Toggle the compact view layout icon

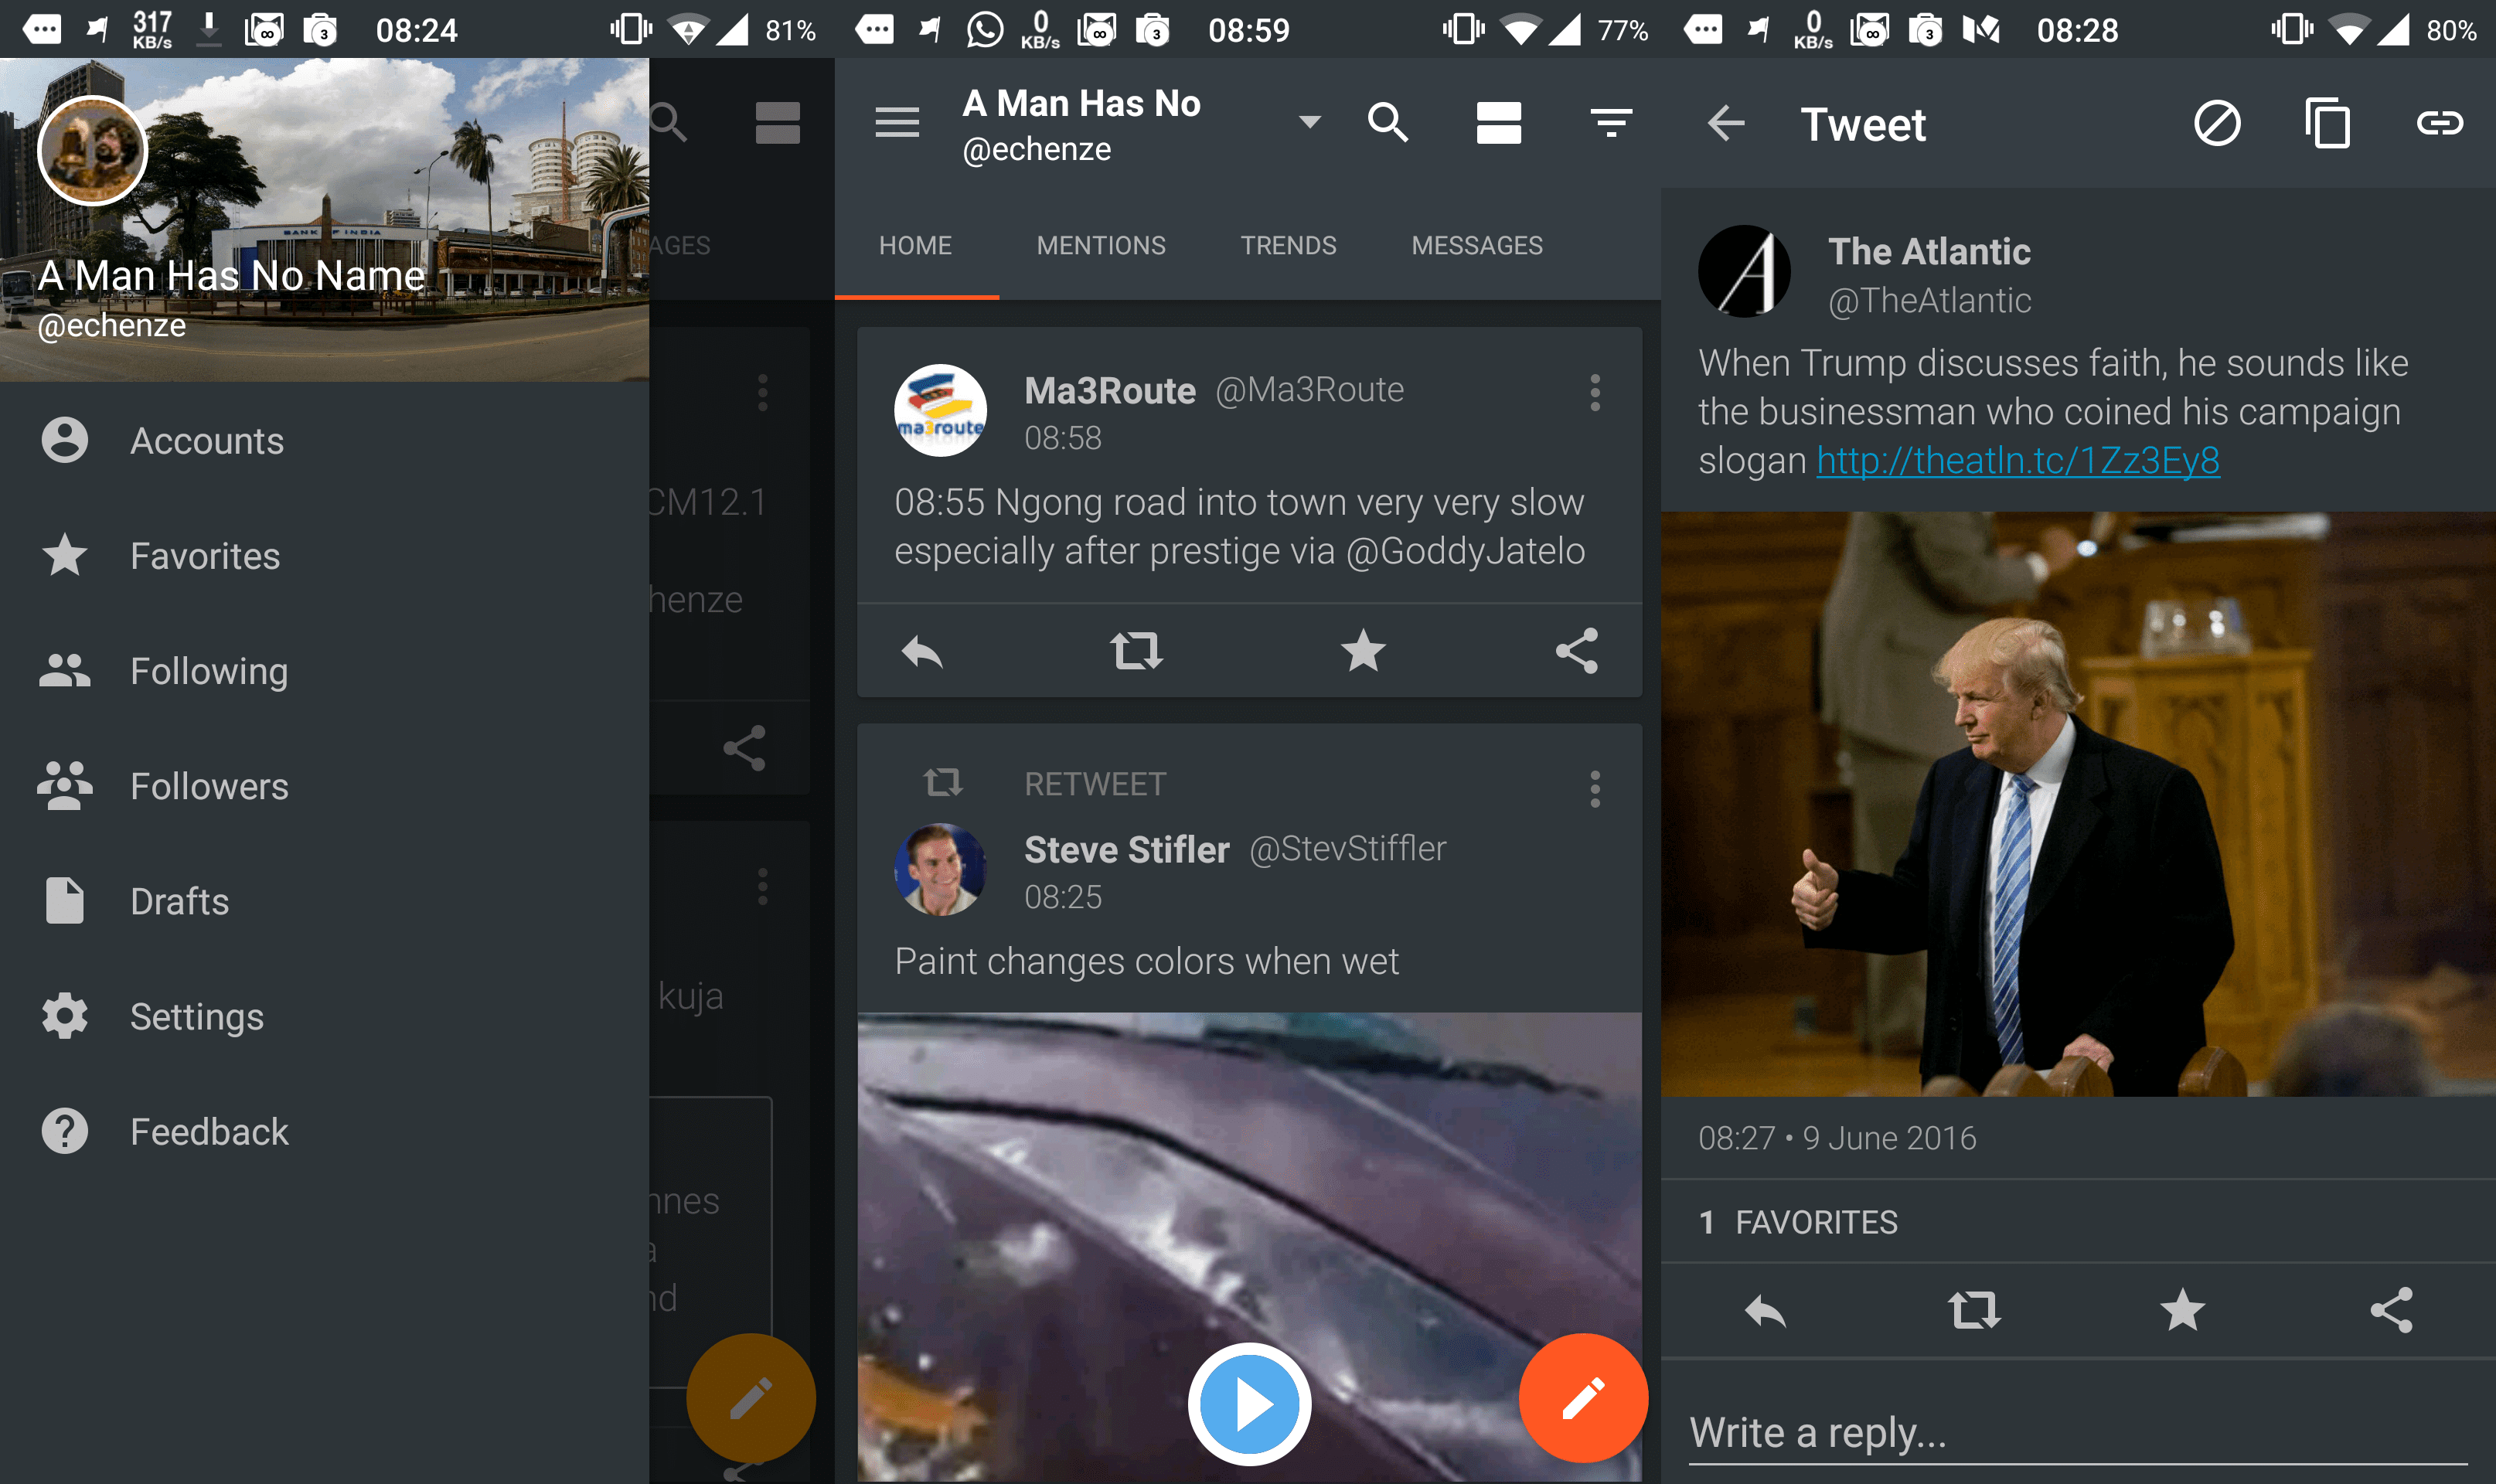tap(1498, 123)
